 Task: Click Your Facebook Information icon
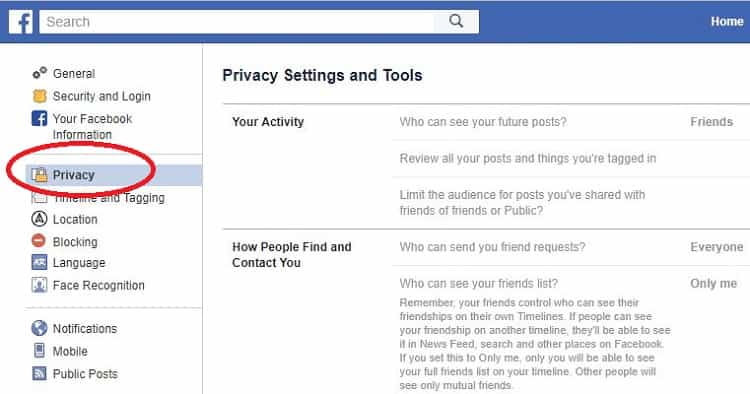tap(39, 118)
